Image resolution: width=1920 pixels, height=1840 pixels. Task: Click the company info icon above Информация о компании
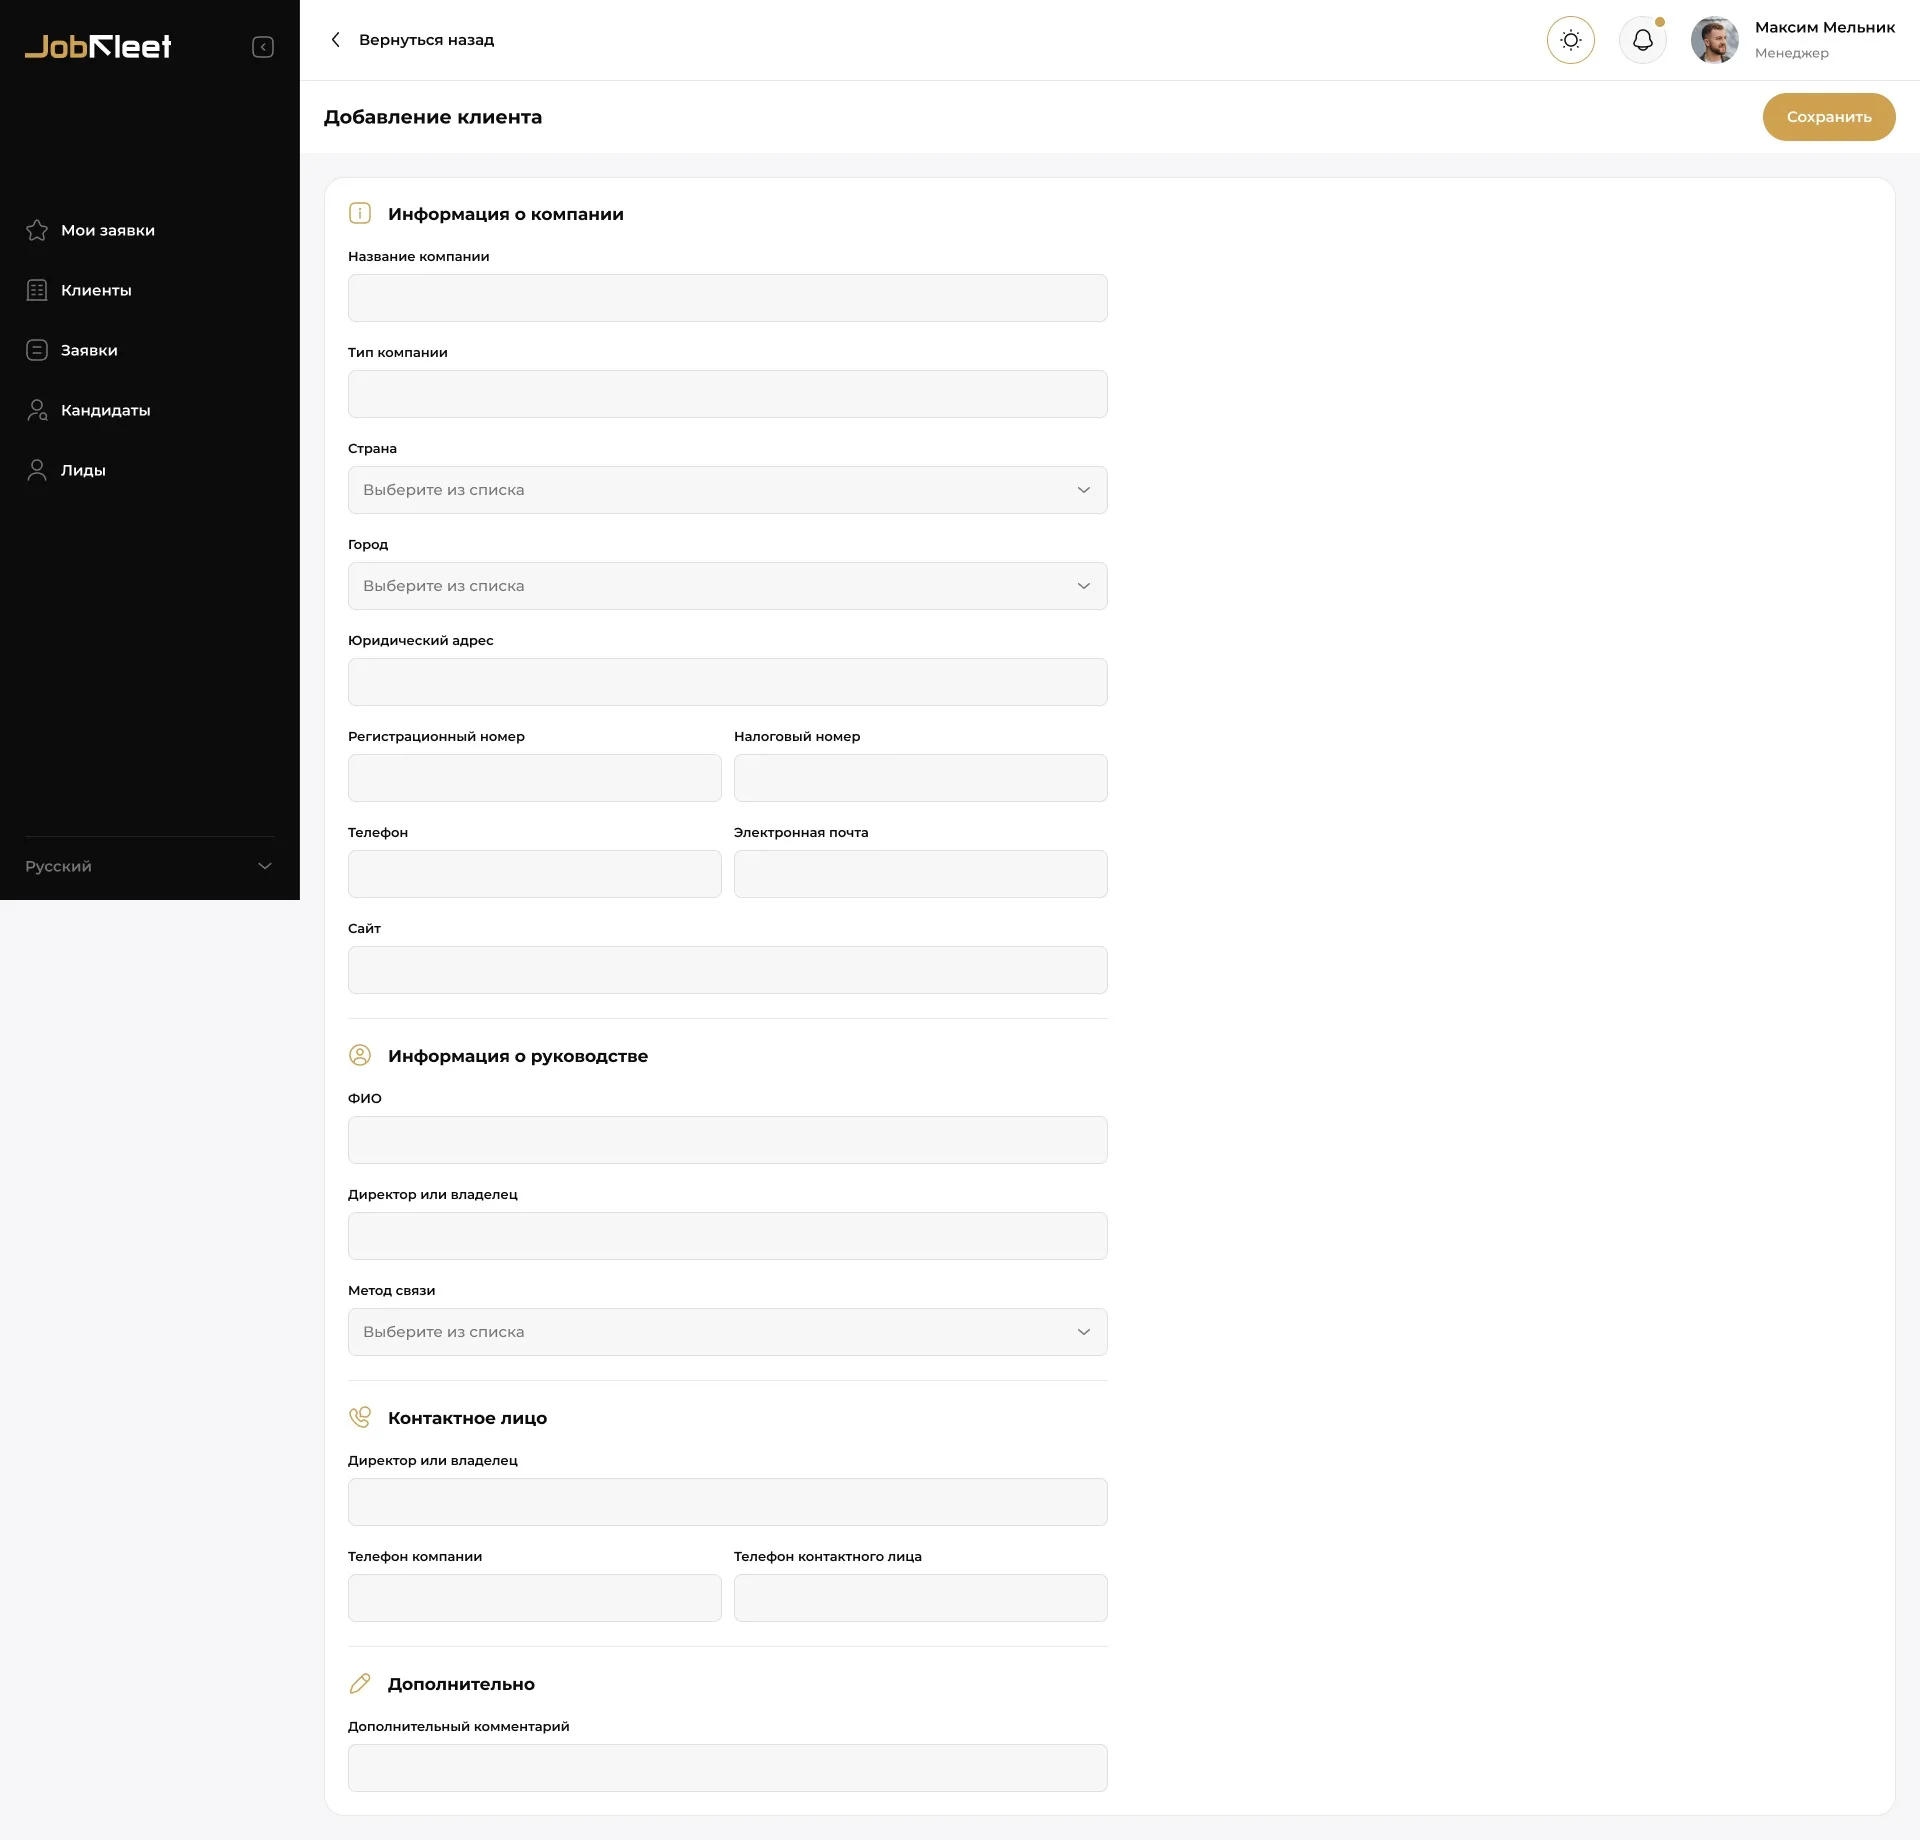(360, 213)
